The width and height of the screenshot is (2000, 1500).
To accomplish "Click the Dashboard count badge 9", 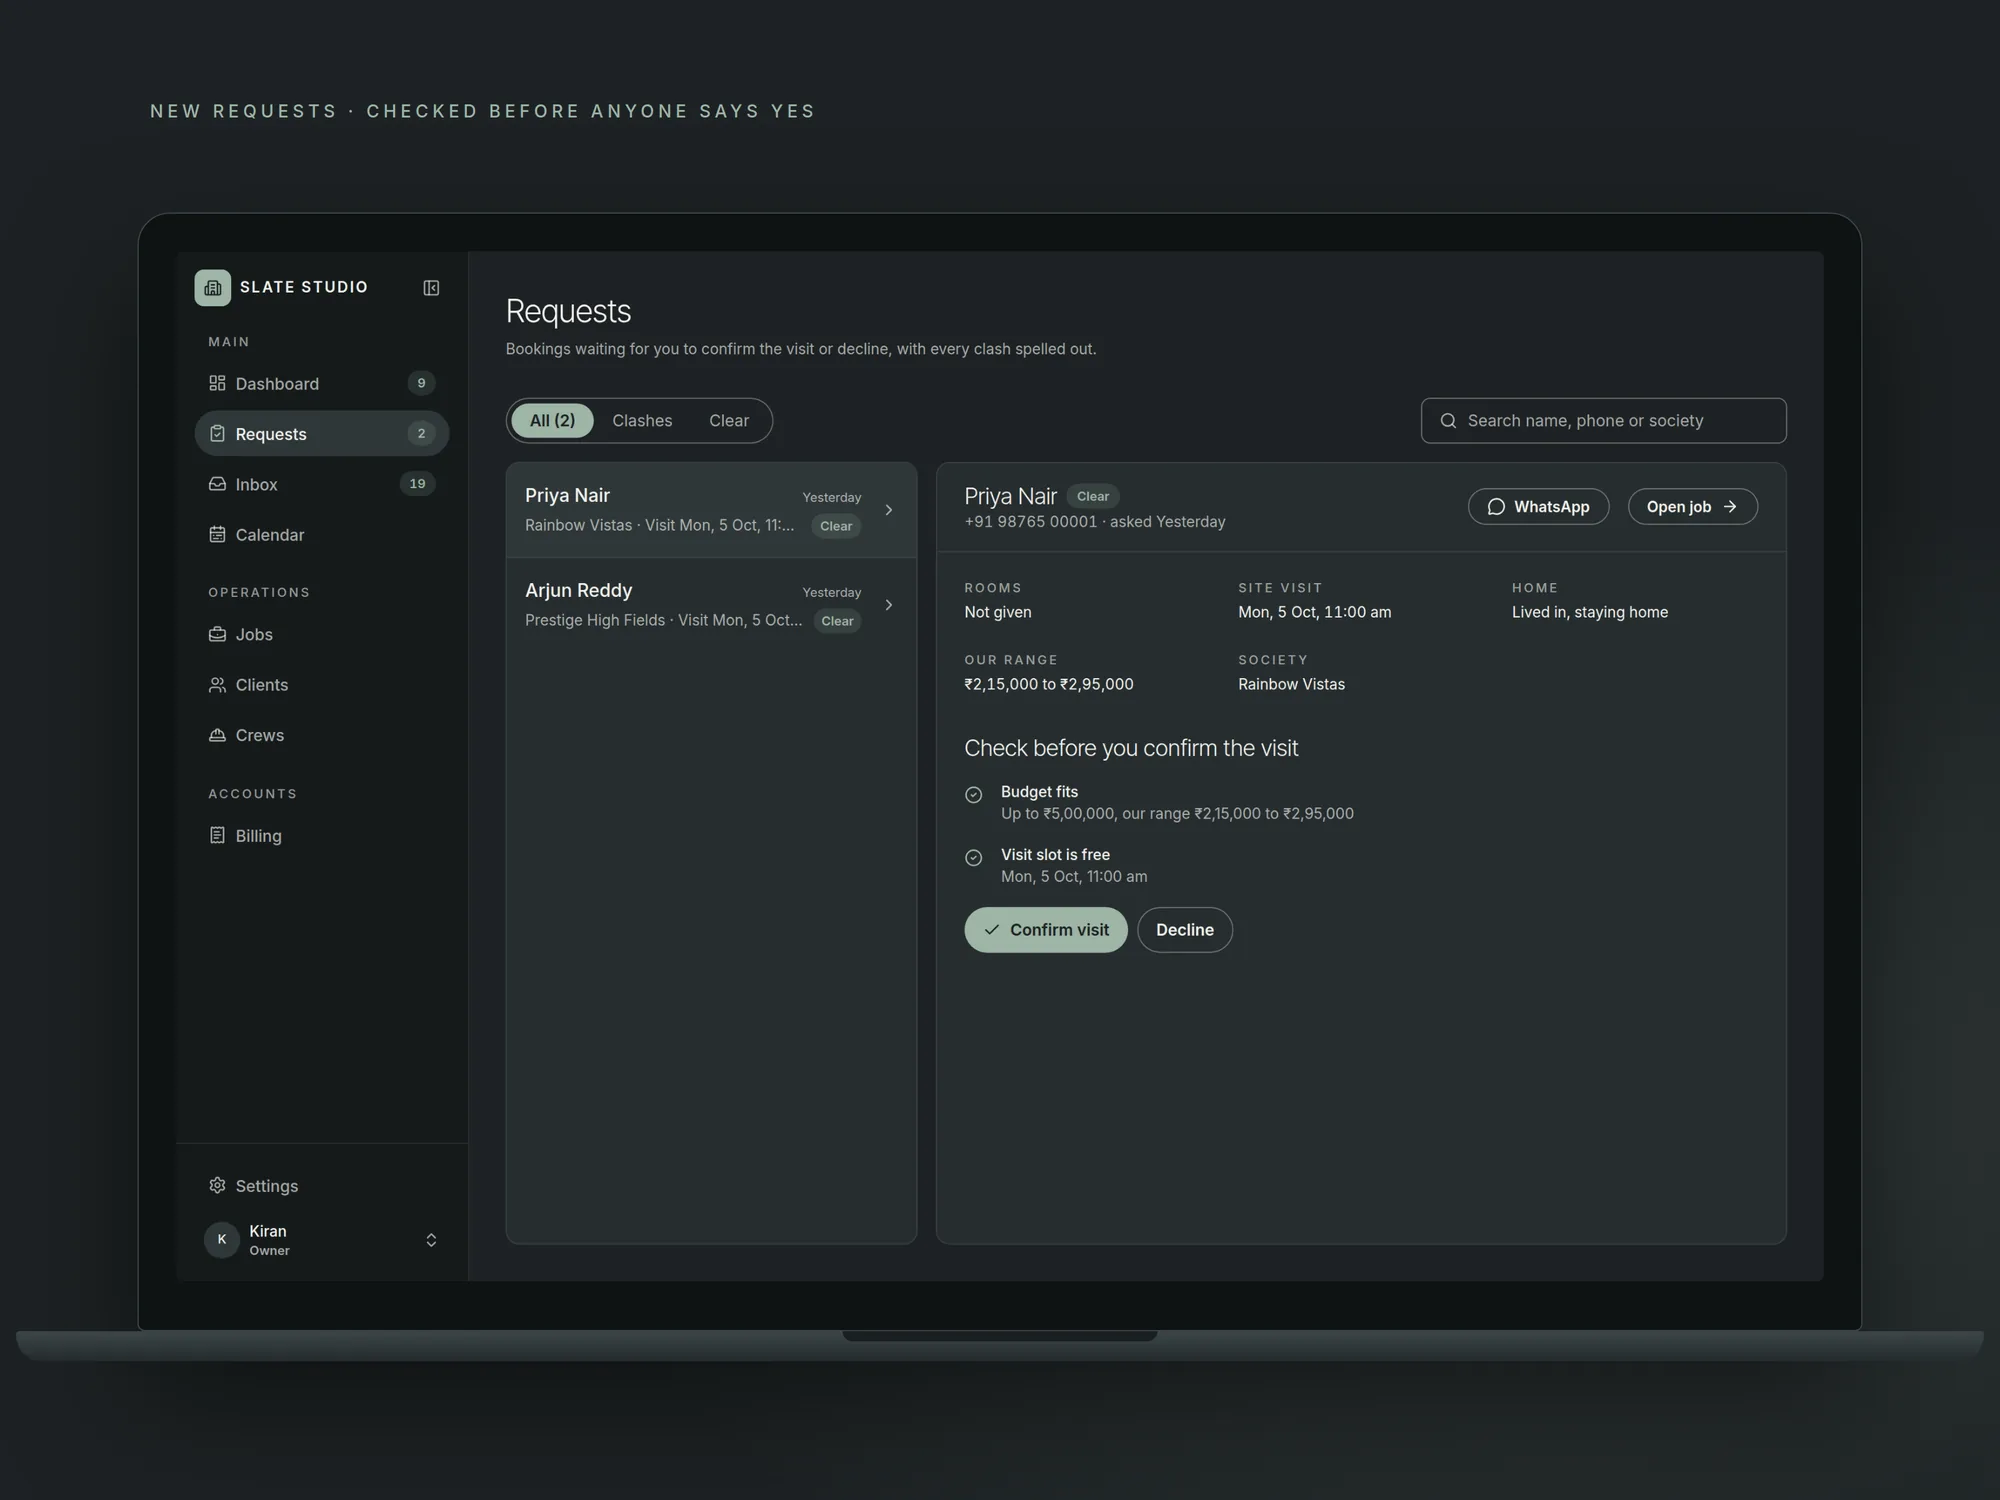I will pyautogui.click(x=421, y=383).
